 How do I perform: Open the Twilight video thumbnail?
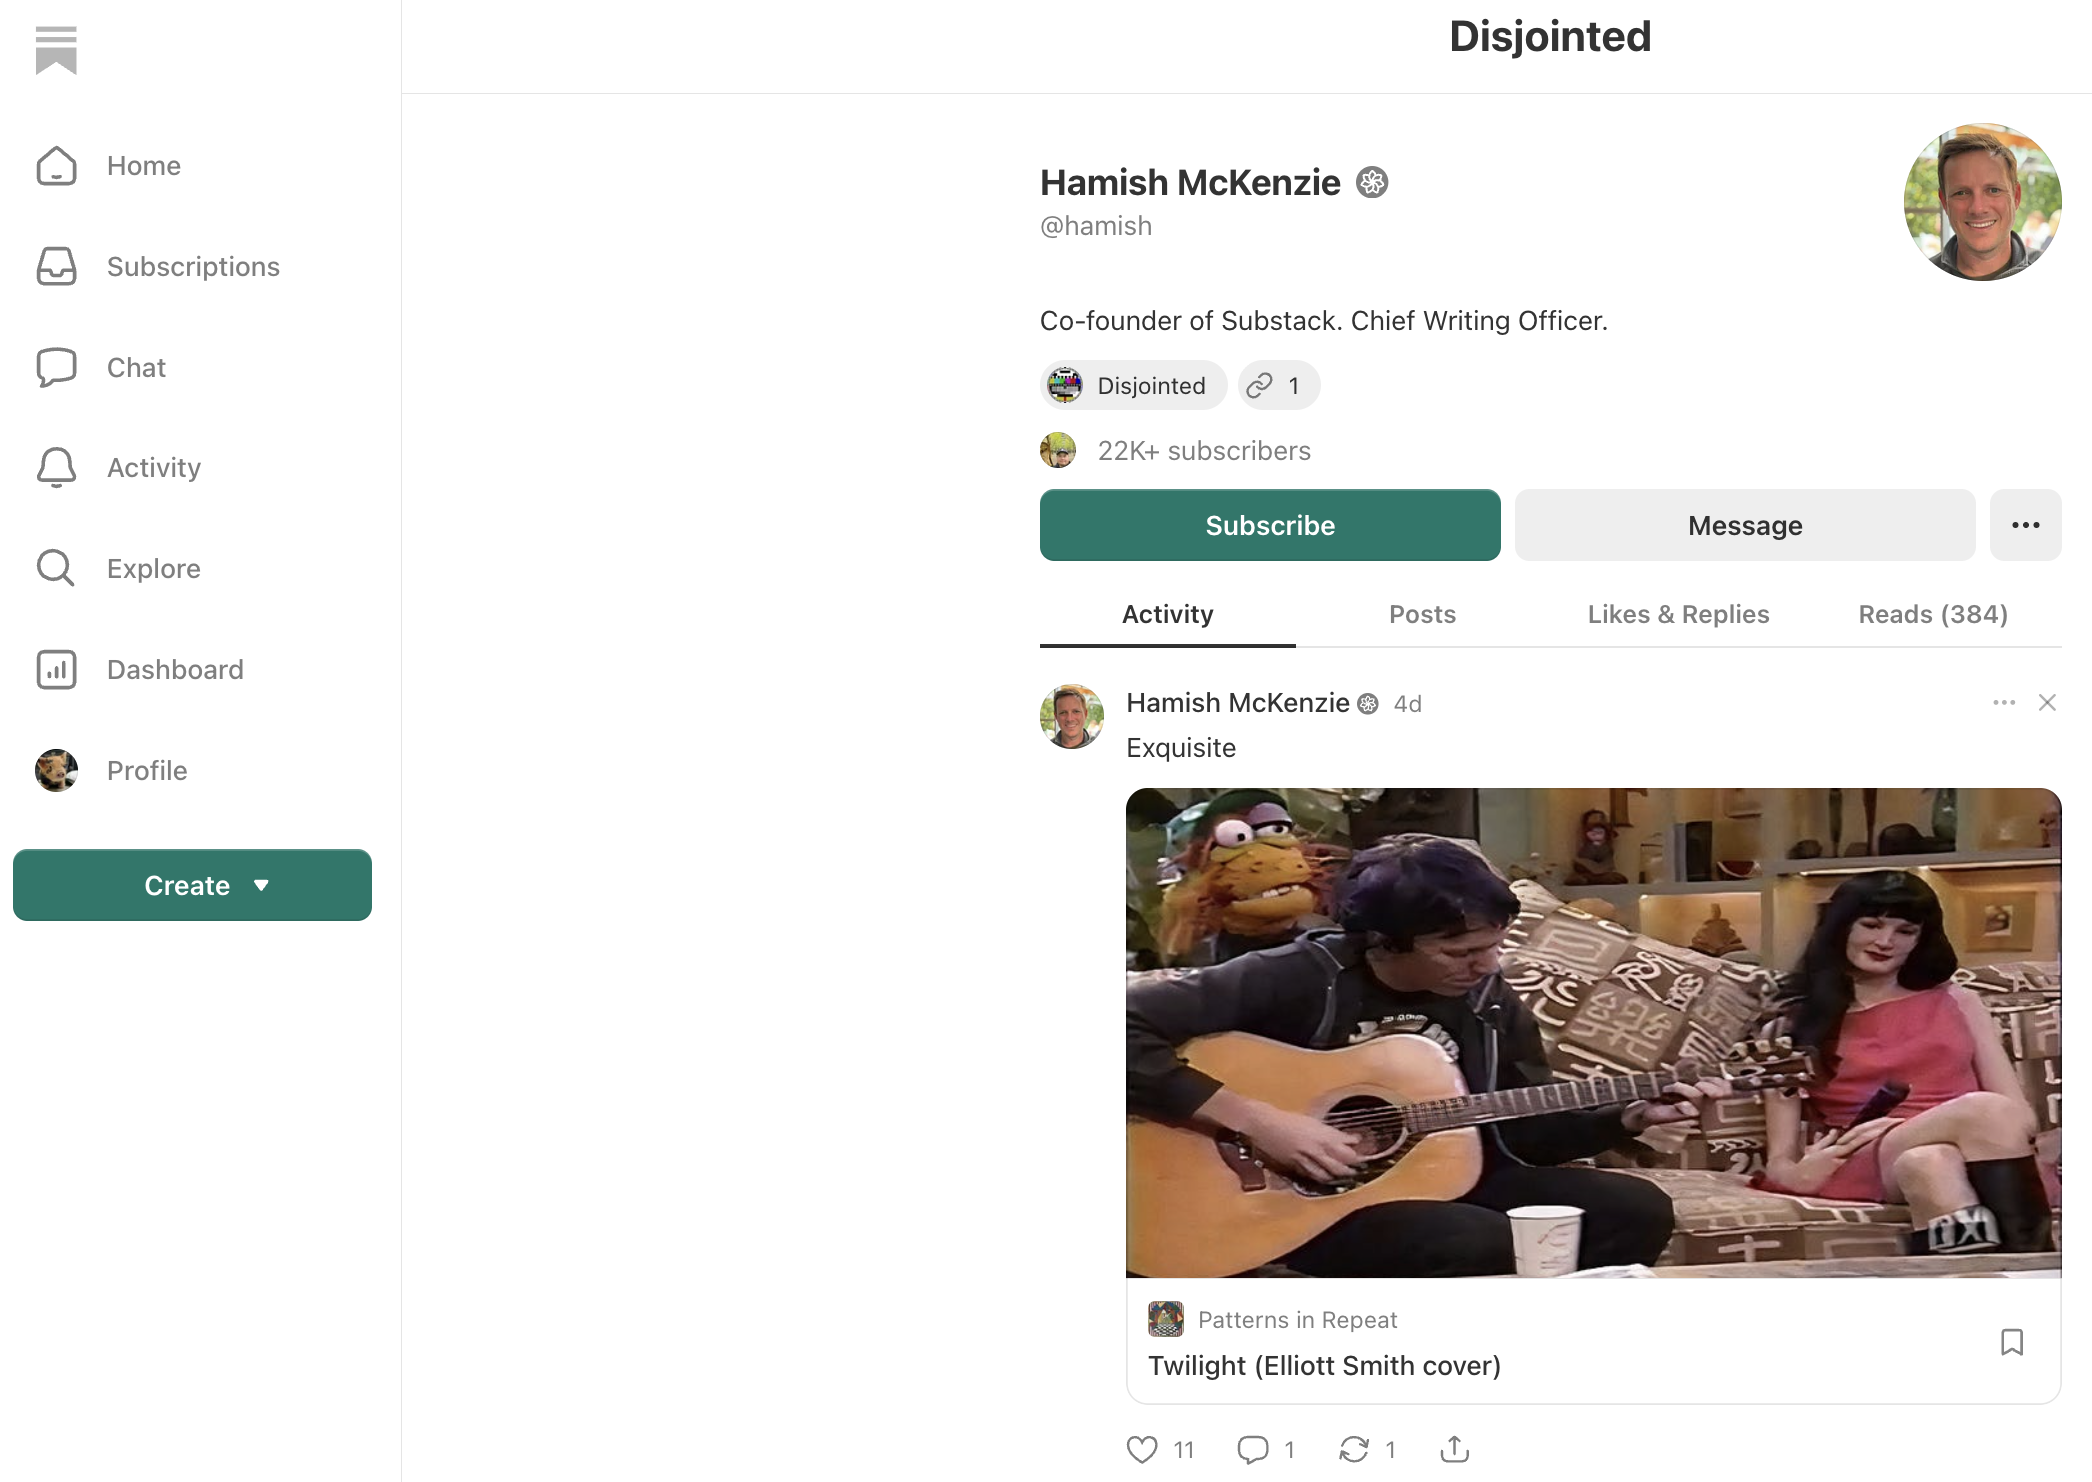point(1593,1033)
